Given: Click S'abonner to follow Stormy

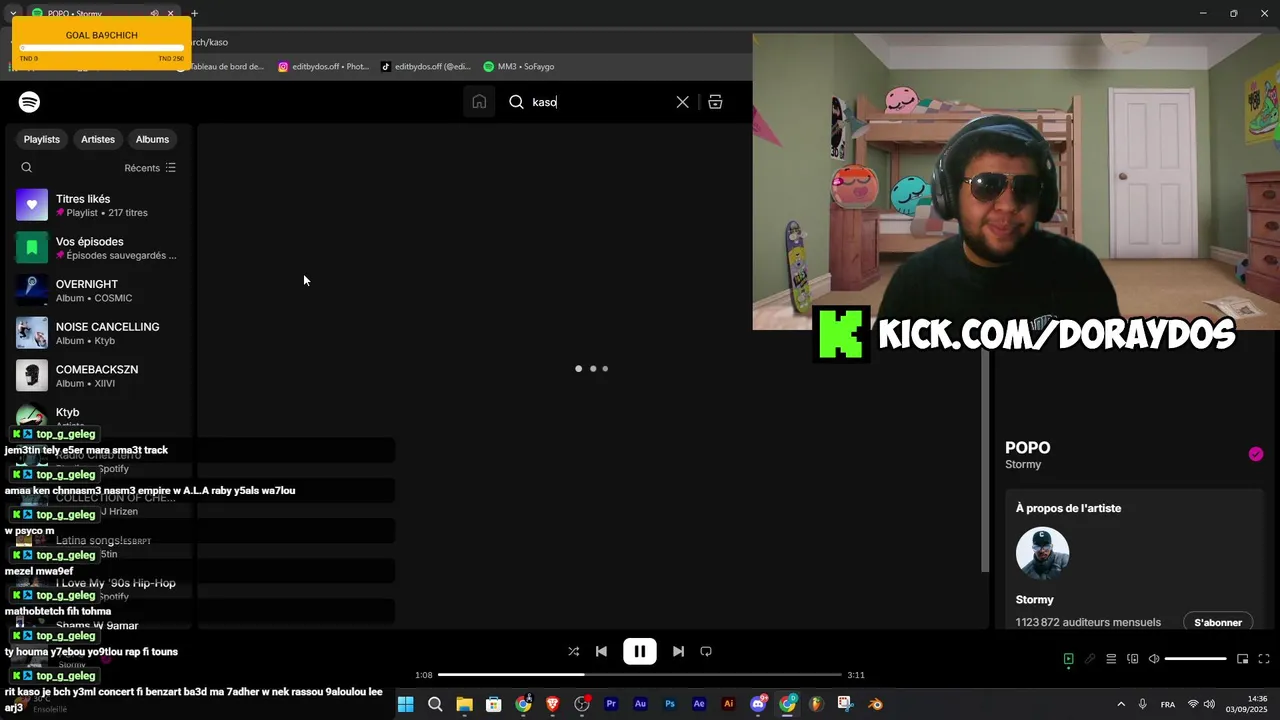Looking at the screenshot, I should (1218, 622).
